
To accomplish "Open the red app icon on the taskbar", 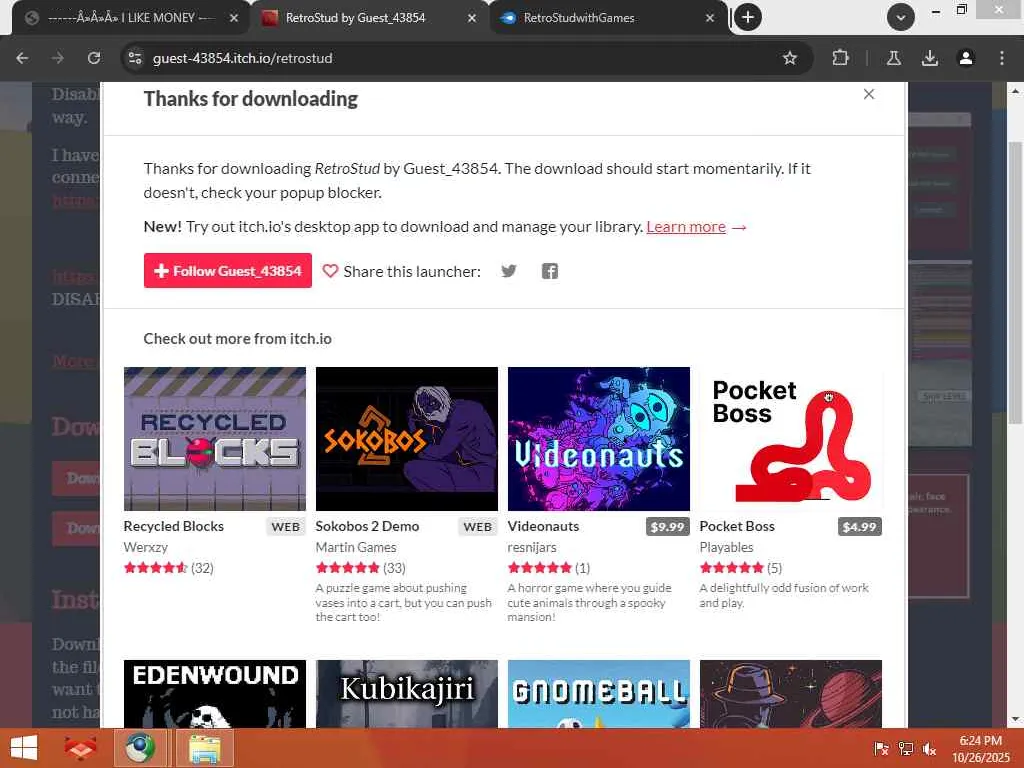I will [80, 748].
